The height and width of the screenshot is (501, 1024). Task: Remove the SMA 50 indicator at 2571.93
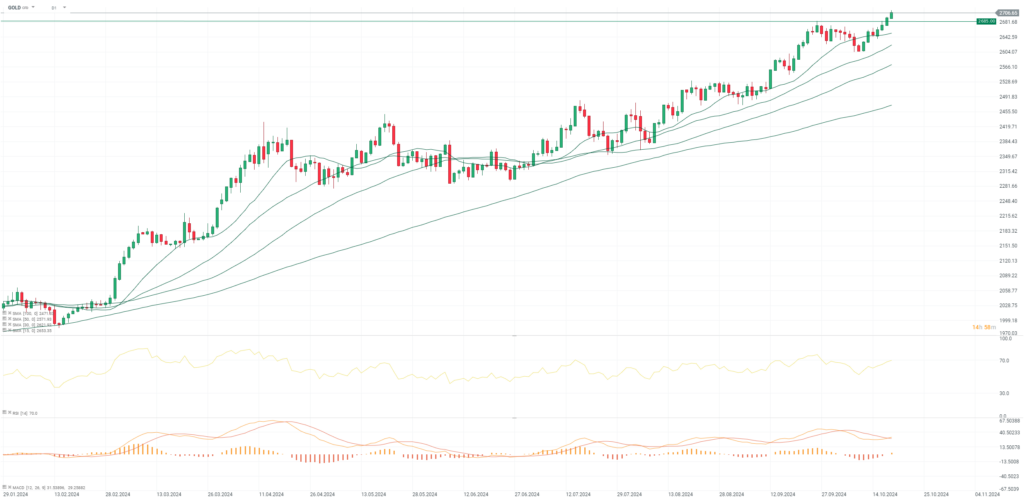tap(10, 319)
